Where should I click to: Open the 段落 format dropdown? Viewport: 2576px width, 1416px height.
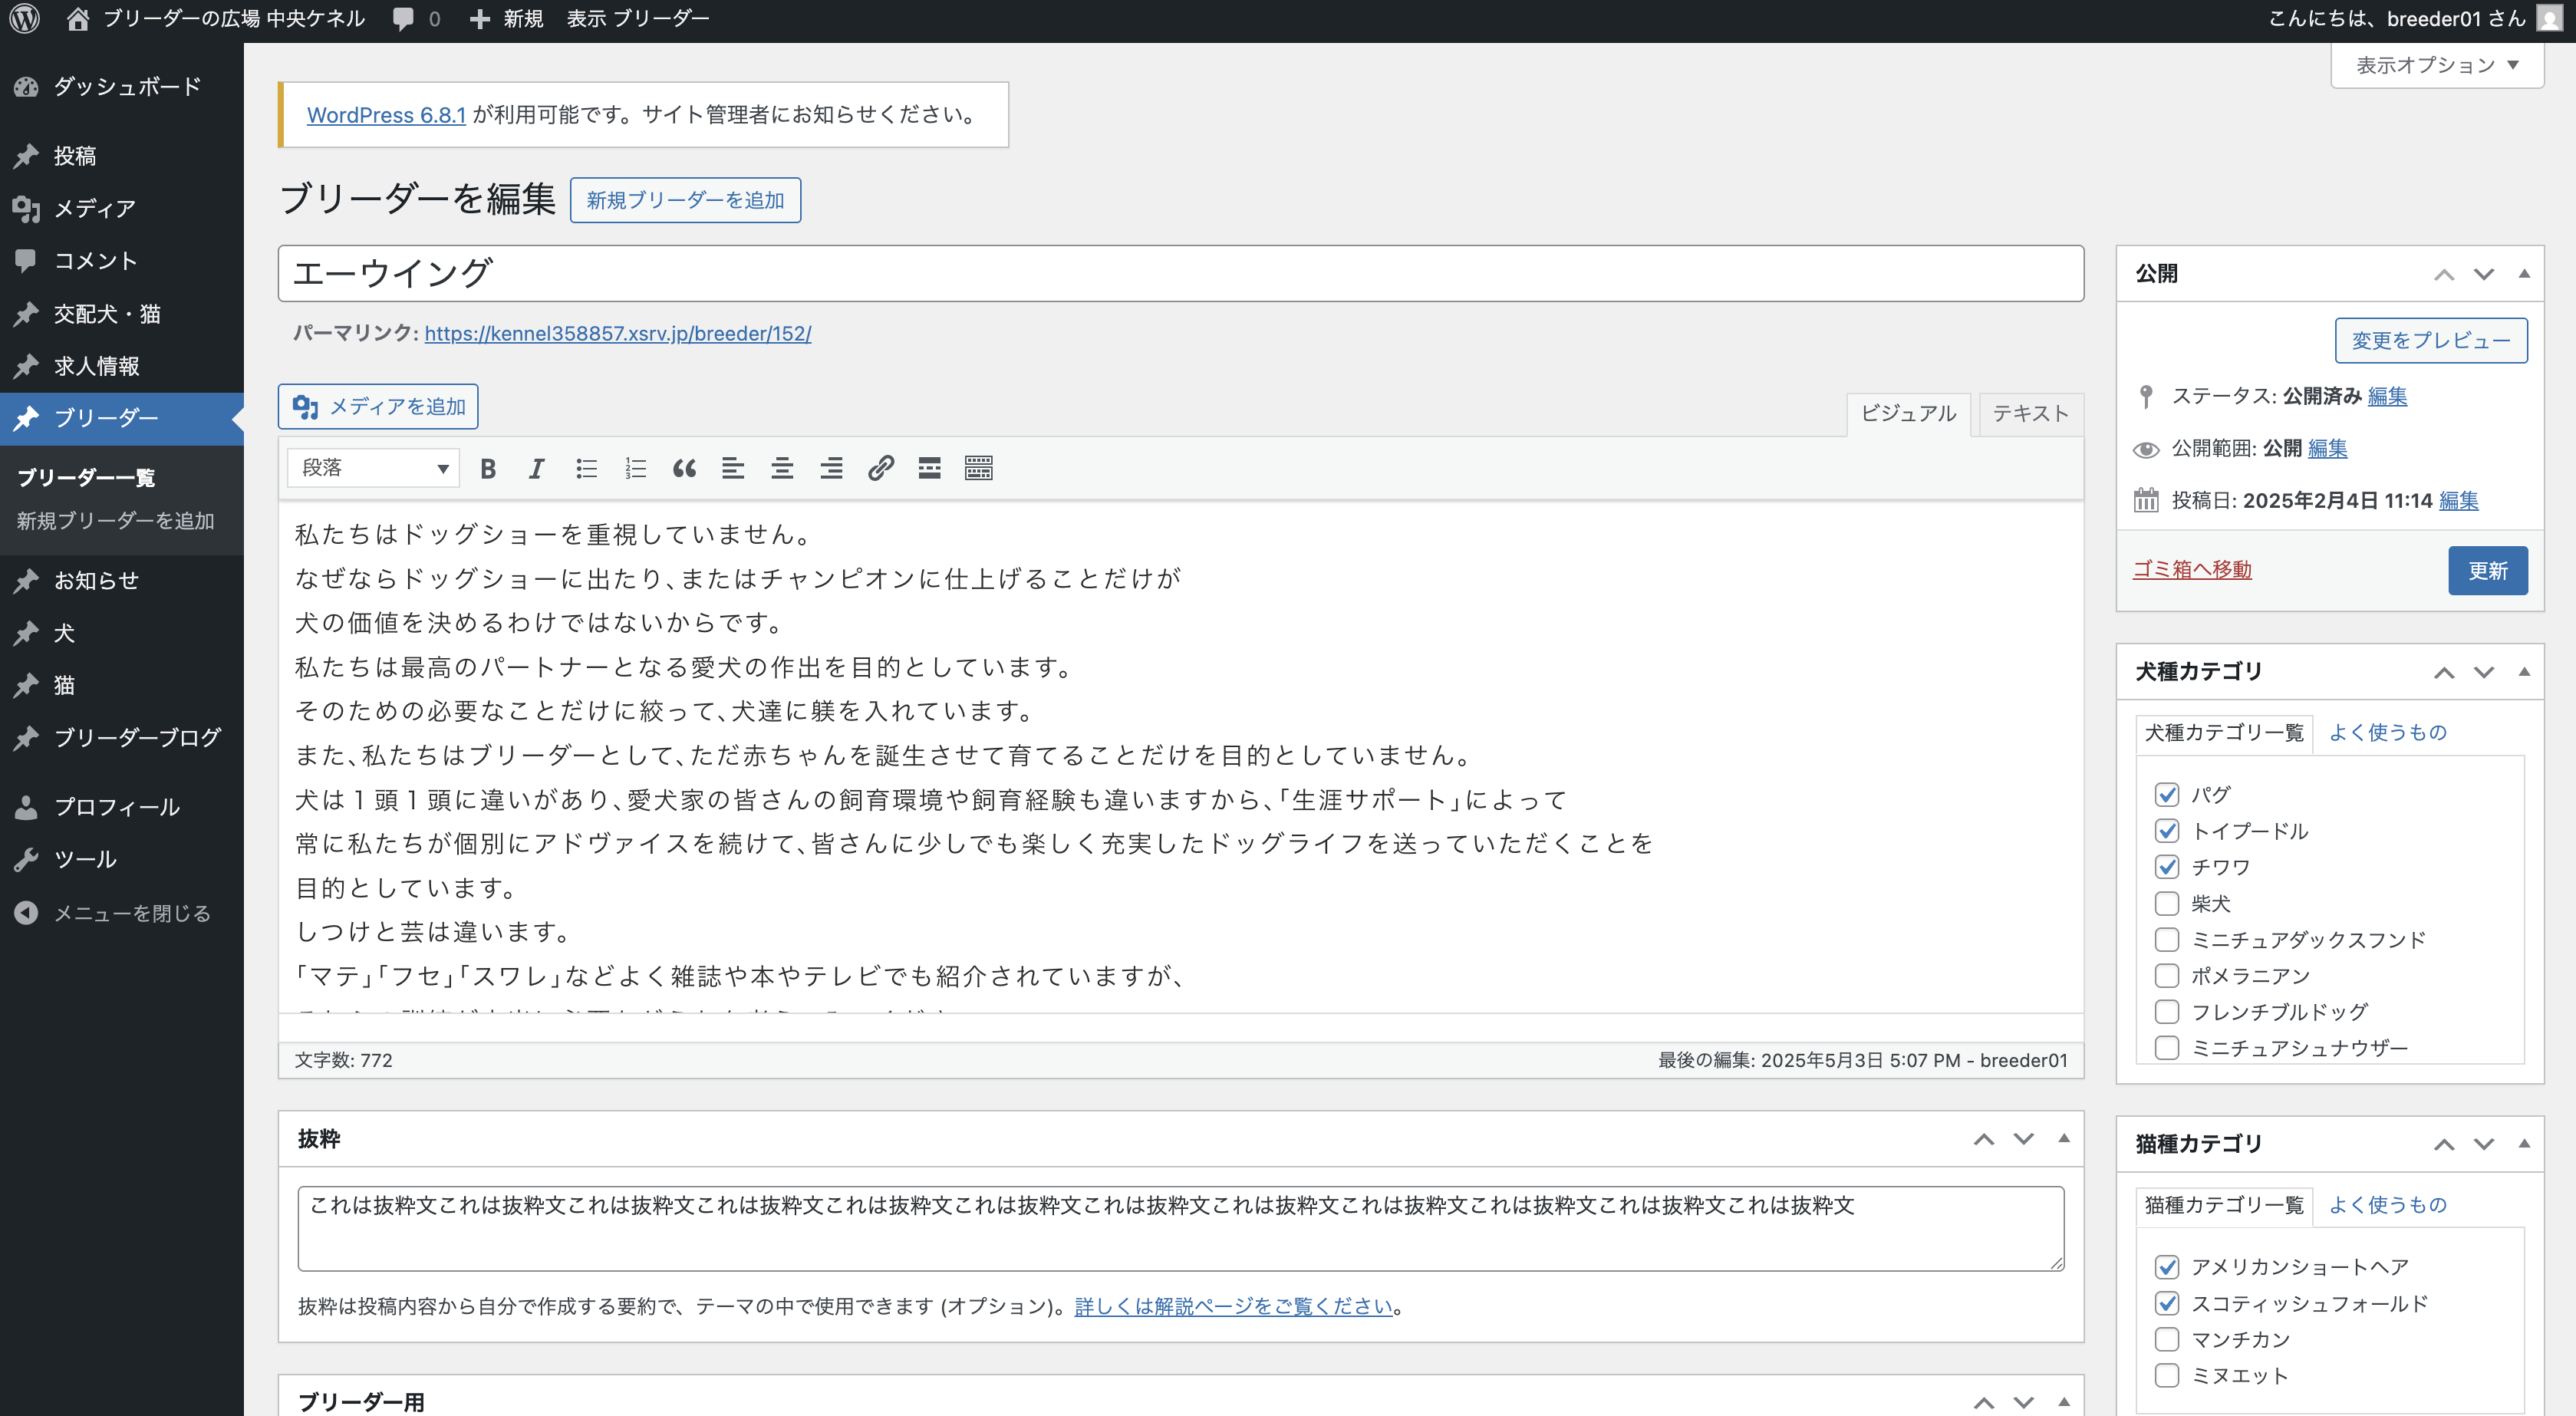coord(373,468)
